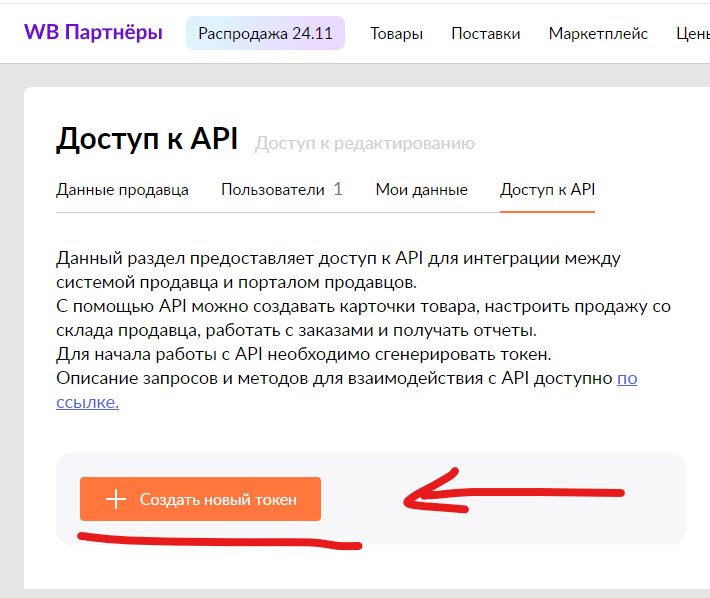This screenshot has width=710, height=598.
Task: Open the Товары menu
Action: pyautogui.click(x=396, y=33)
